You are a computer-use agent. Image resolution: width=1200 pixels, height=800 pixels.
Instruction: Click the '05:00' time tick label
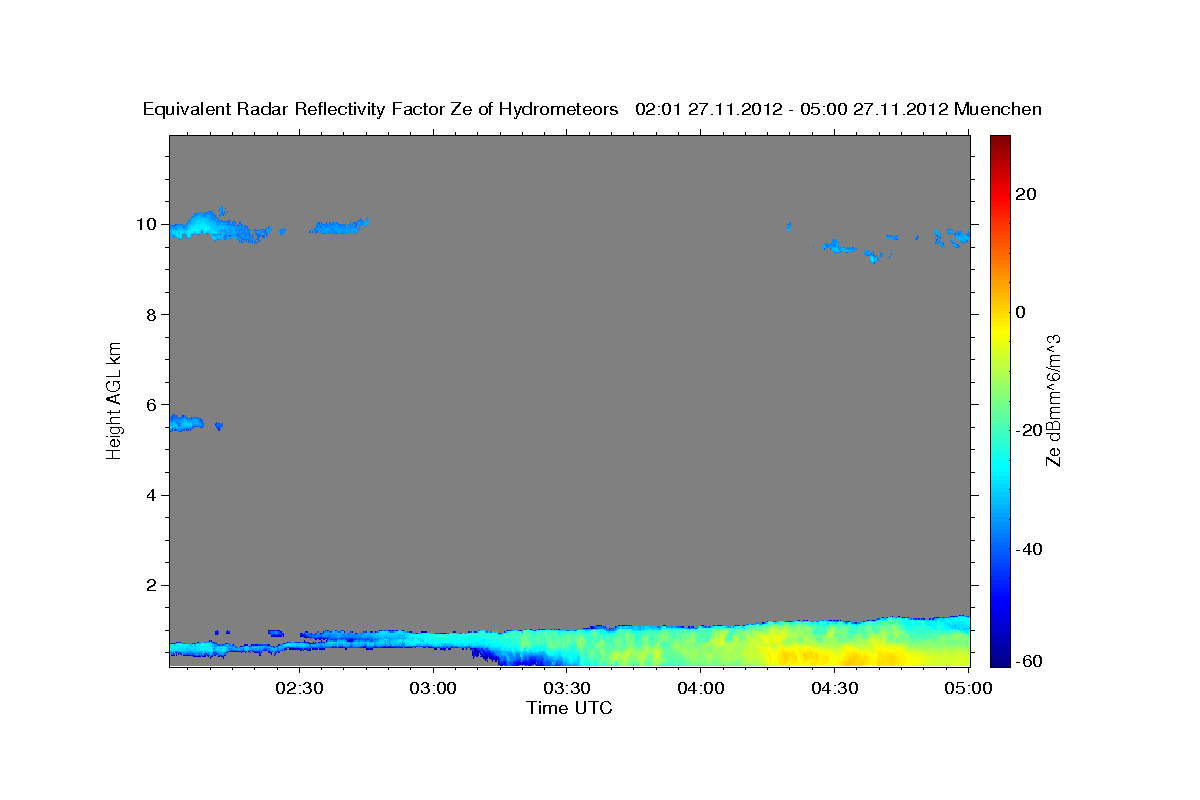(968, 688)
